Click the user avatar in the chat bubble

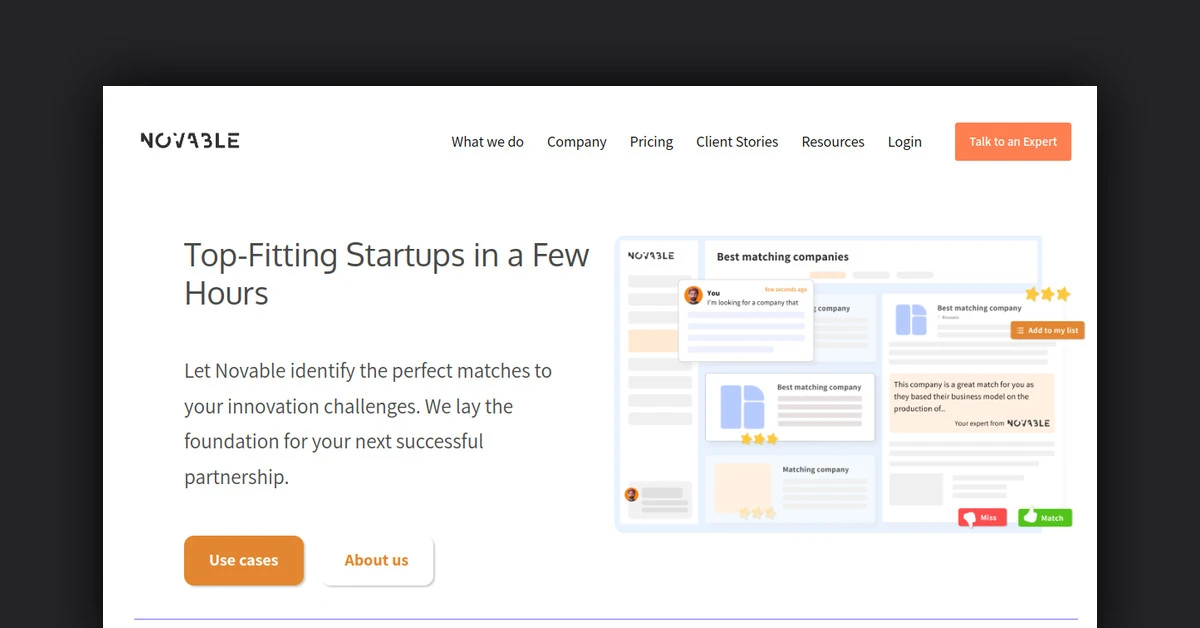[692, 295]
